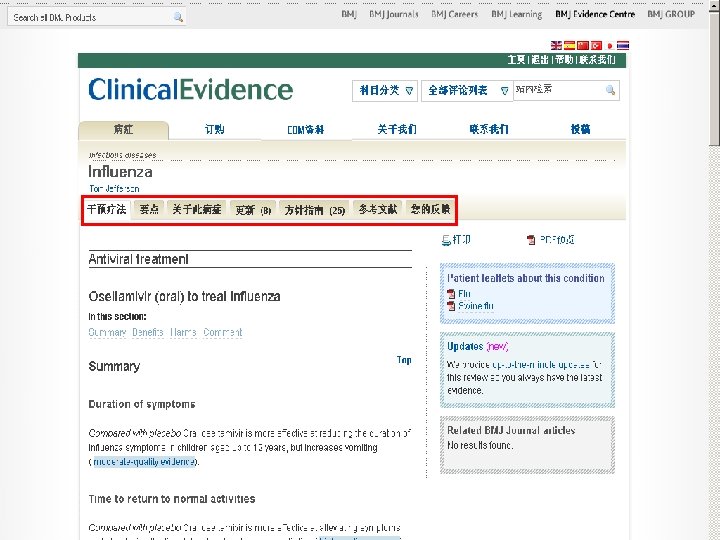The image size is (720, 540).
Task: Click the printer icon next to 打印
Action: pos(445,240)
